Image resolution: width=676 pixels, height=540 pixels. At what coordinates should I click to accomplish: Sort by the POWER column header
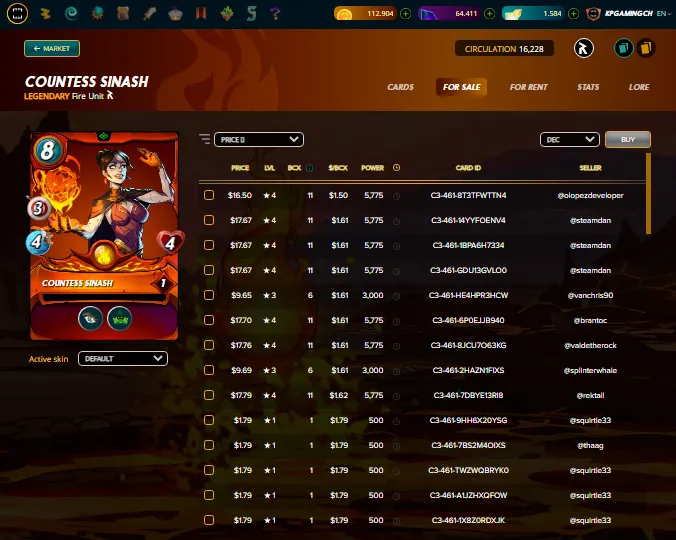[x=372, y=168]
